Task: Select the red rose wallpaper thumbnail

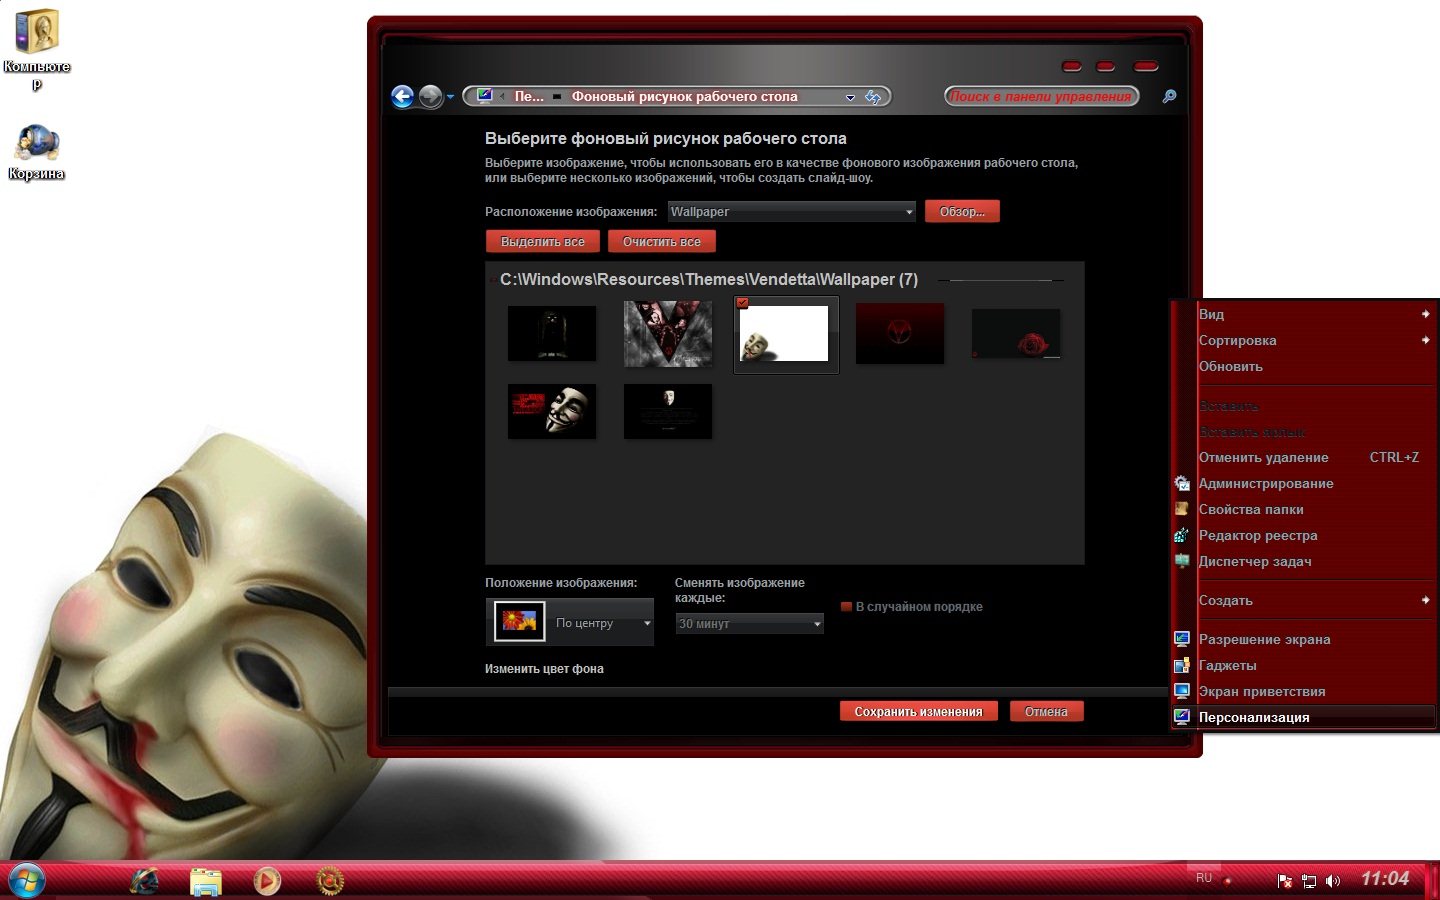Action: coord(1016,334)
